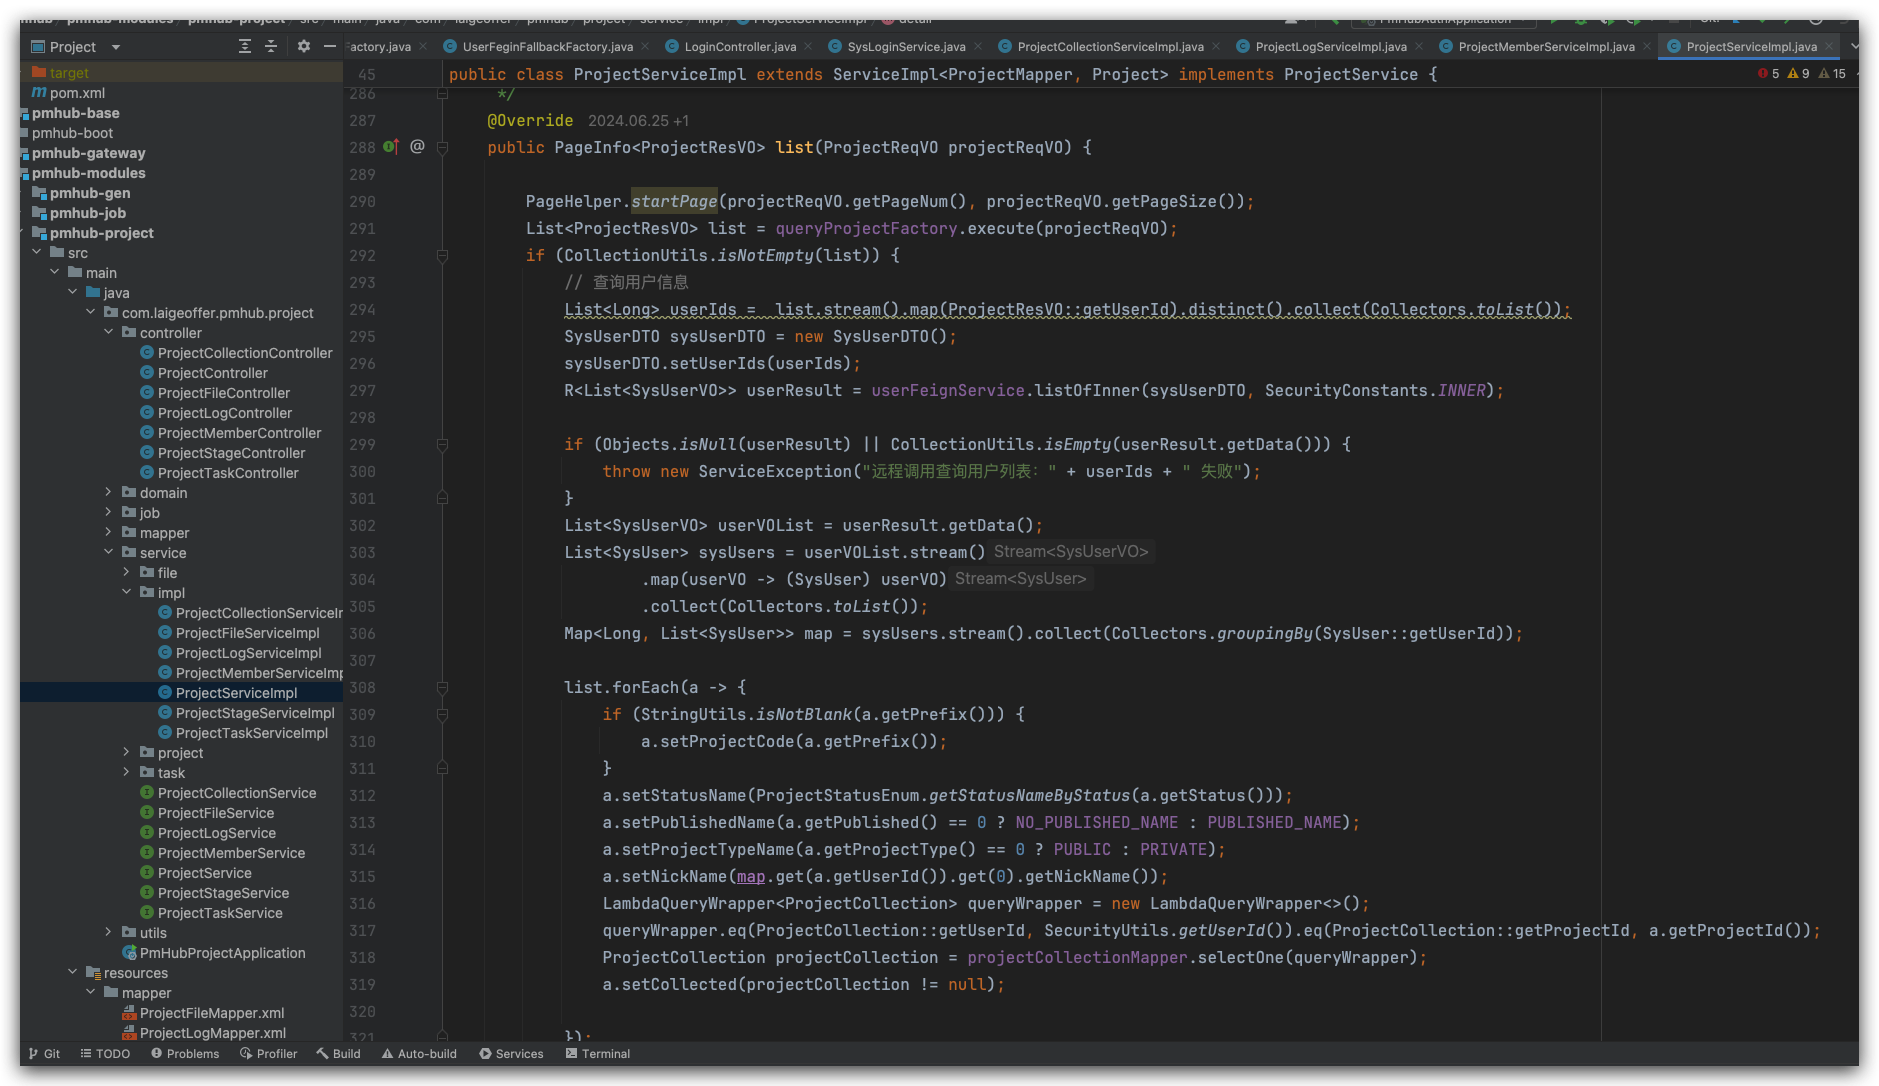Click the Collapse All icon in Project panel
The height and width of the screenshot is (1086, 1879).
(x=271, y=47)
